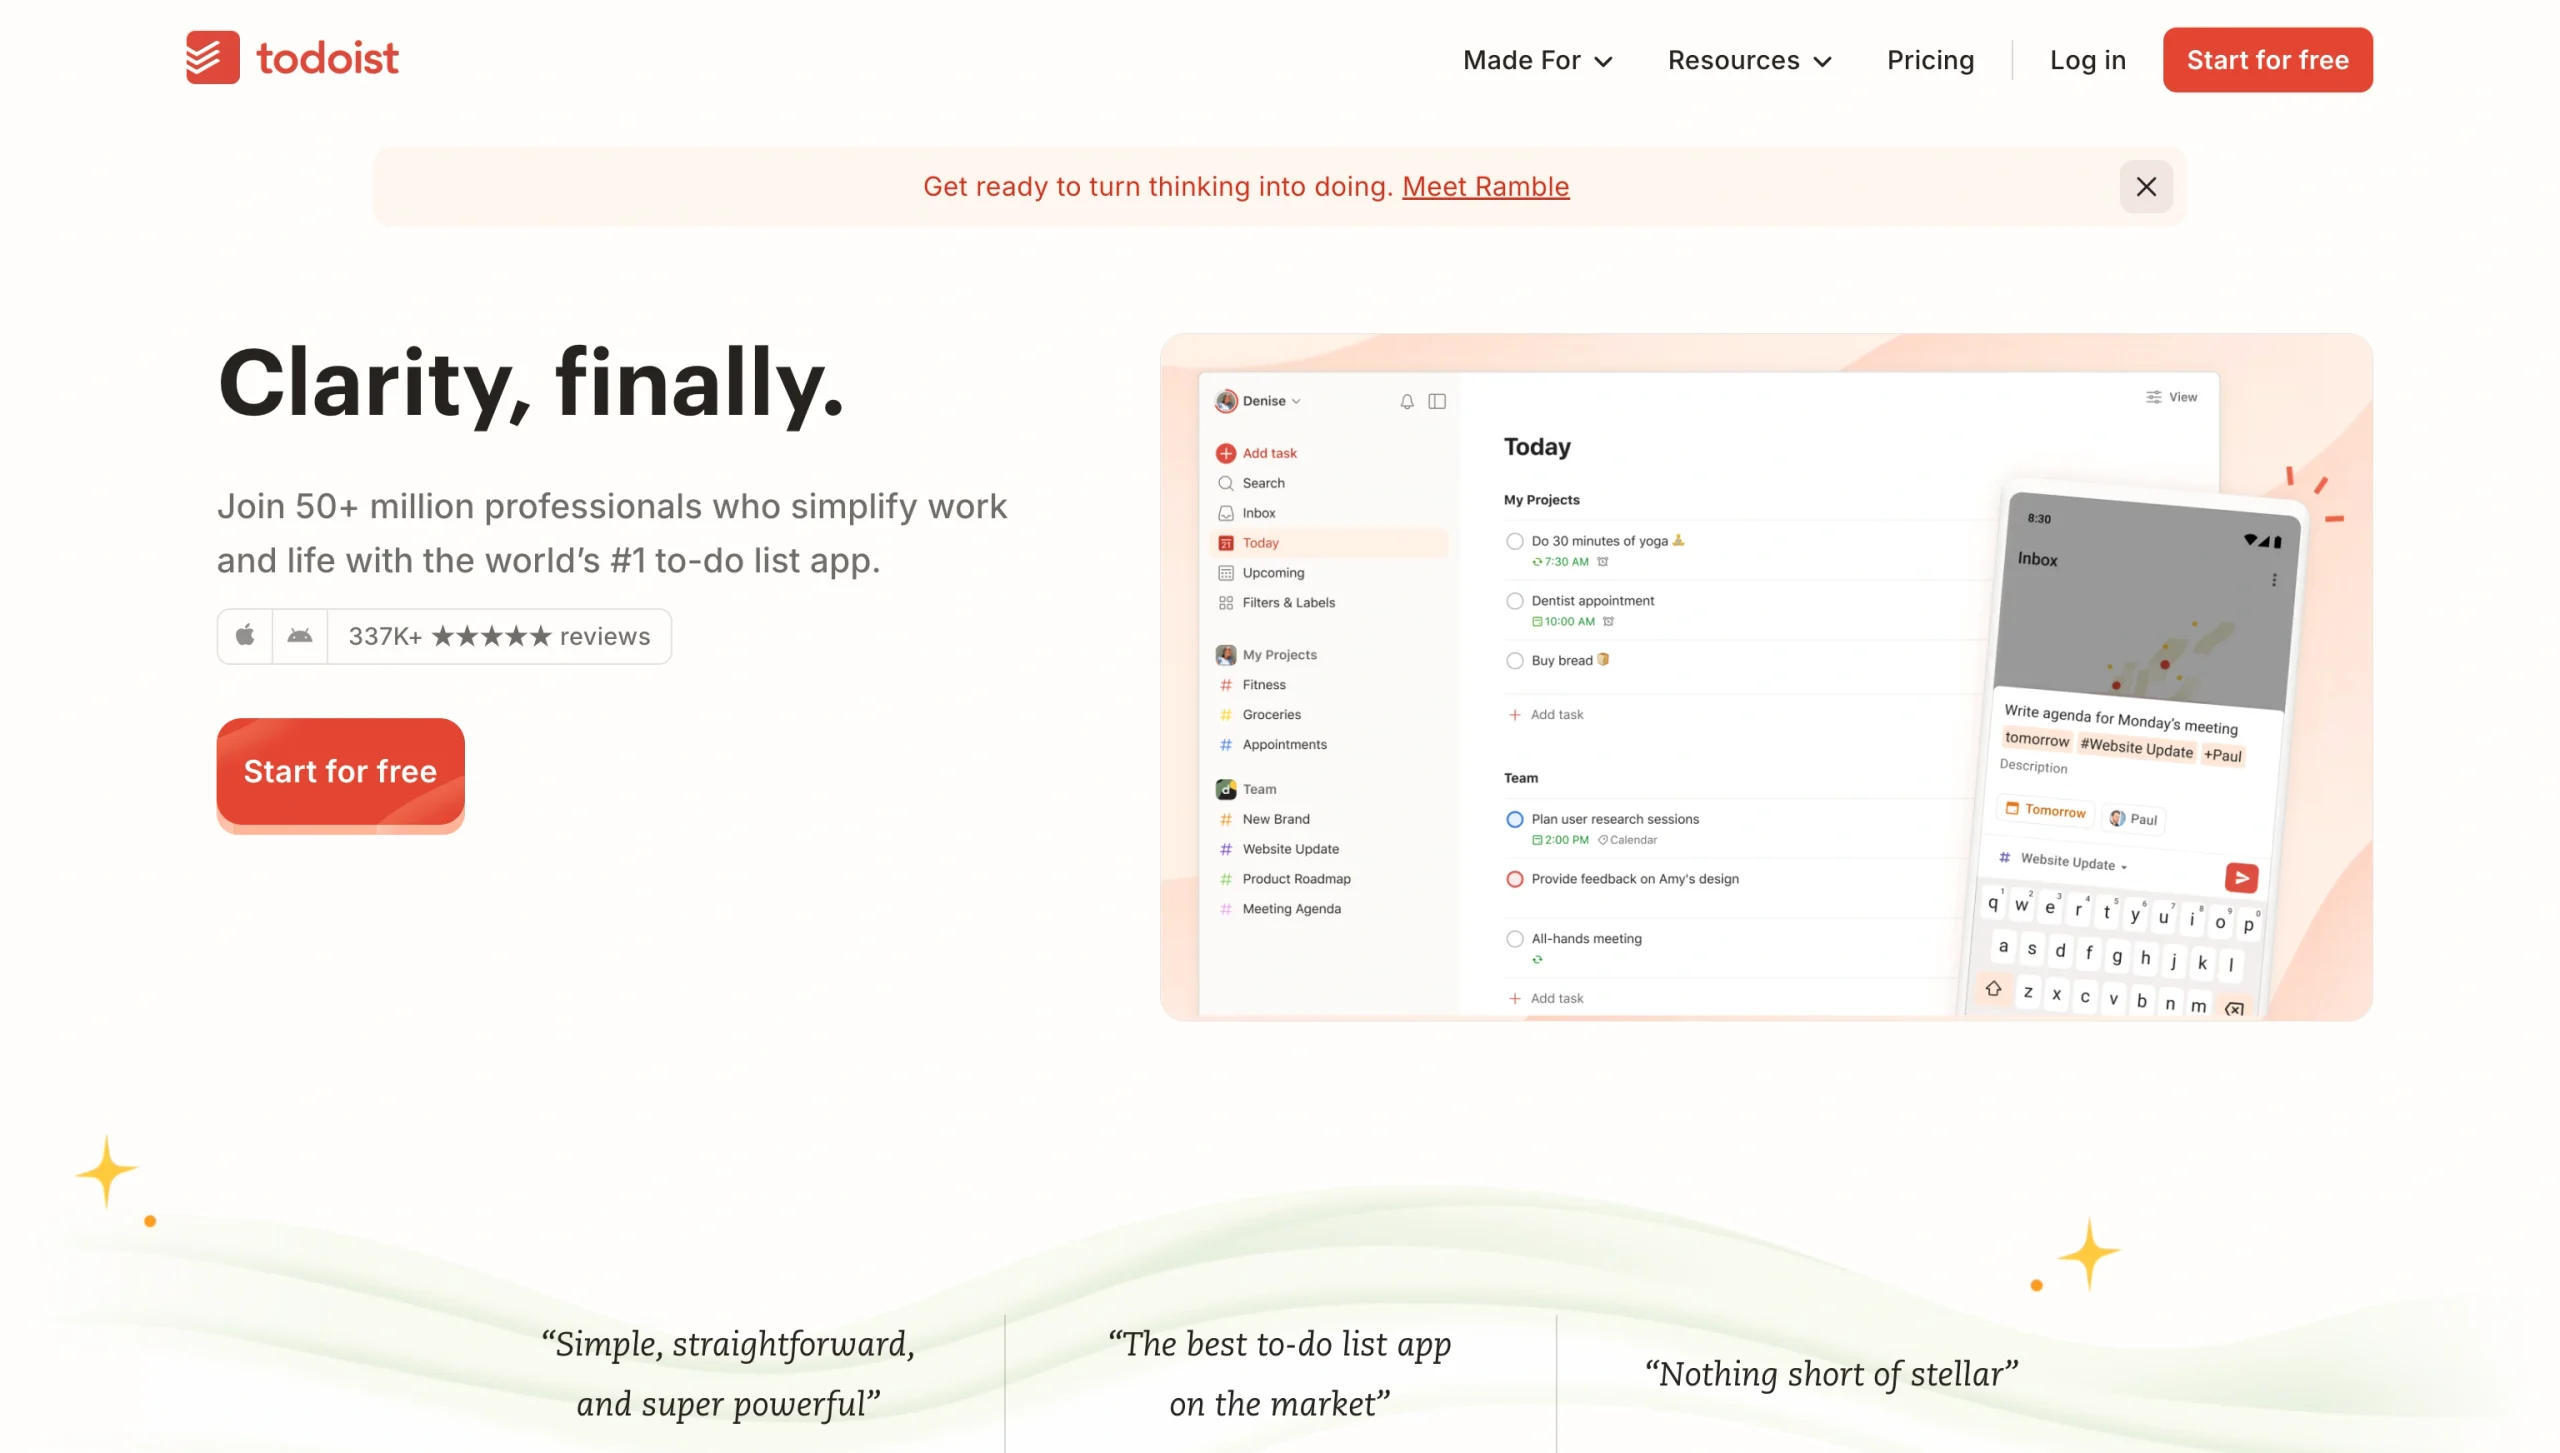Click the My Projects avatar icon
Screen dimensions: 2560x1453
[x=1226, y=655]
